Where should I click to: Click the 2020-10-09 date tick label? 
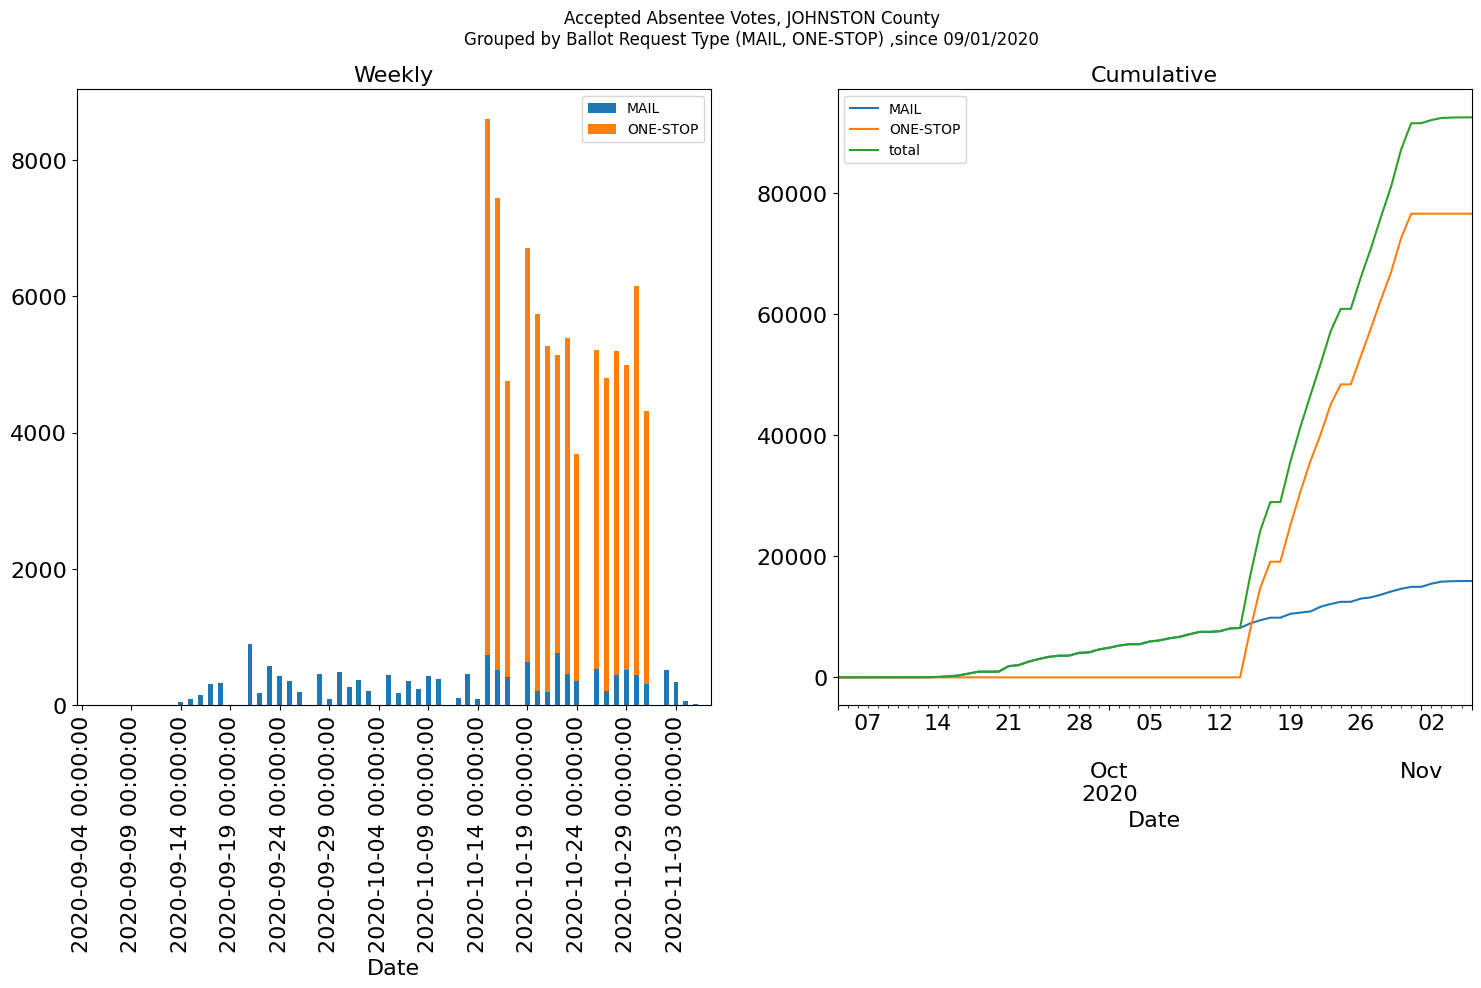427,833
